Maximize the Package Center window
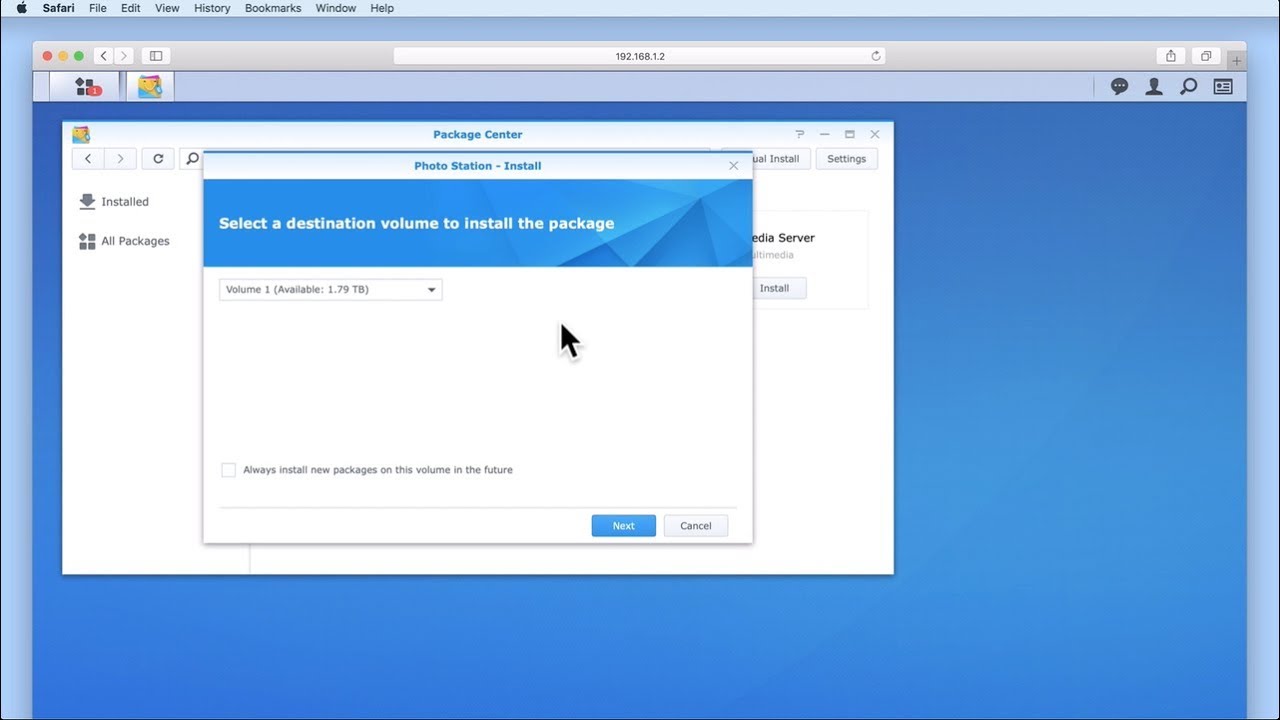The height and width of the screenshot is (720, 1280). coord(850,134)
